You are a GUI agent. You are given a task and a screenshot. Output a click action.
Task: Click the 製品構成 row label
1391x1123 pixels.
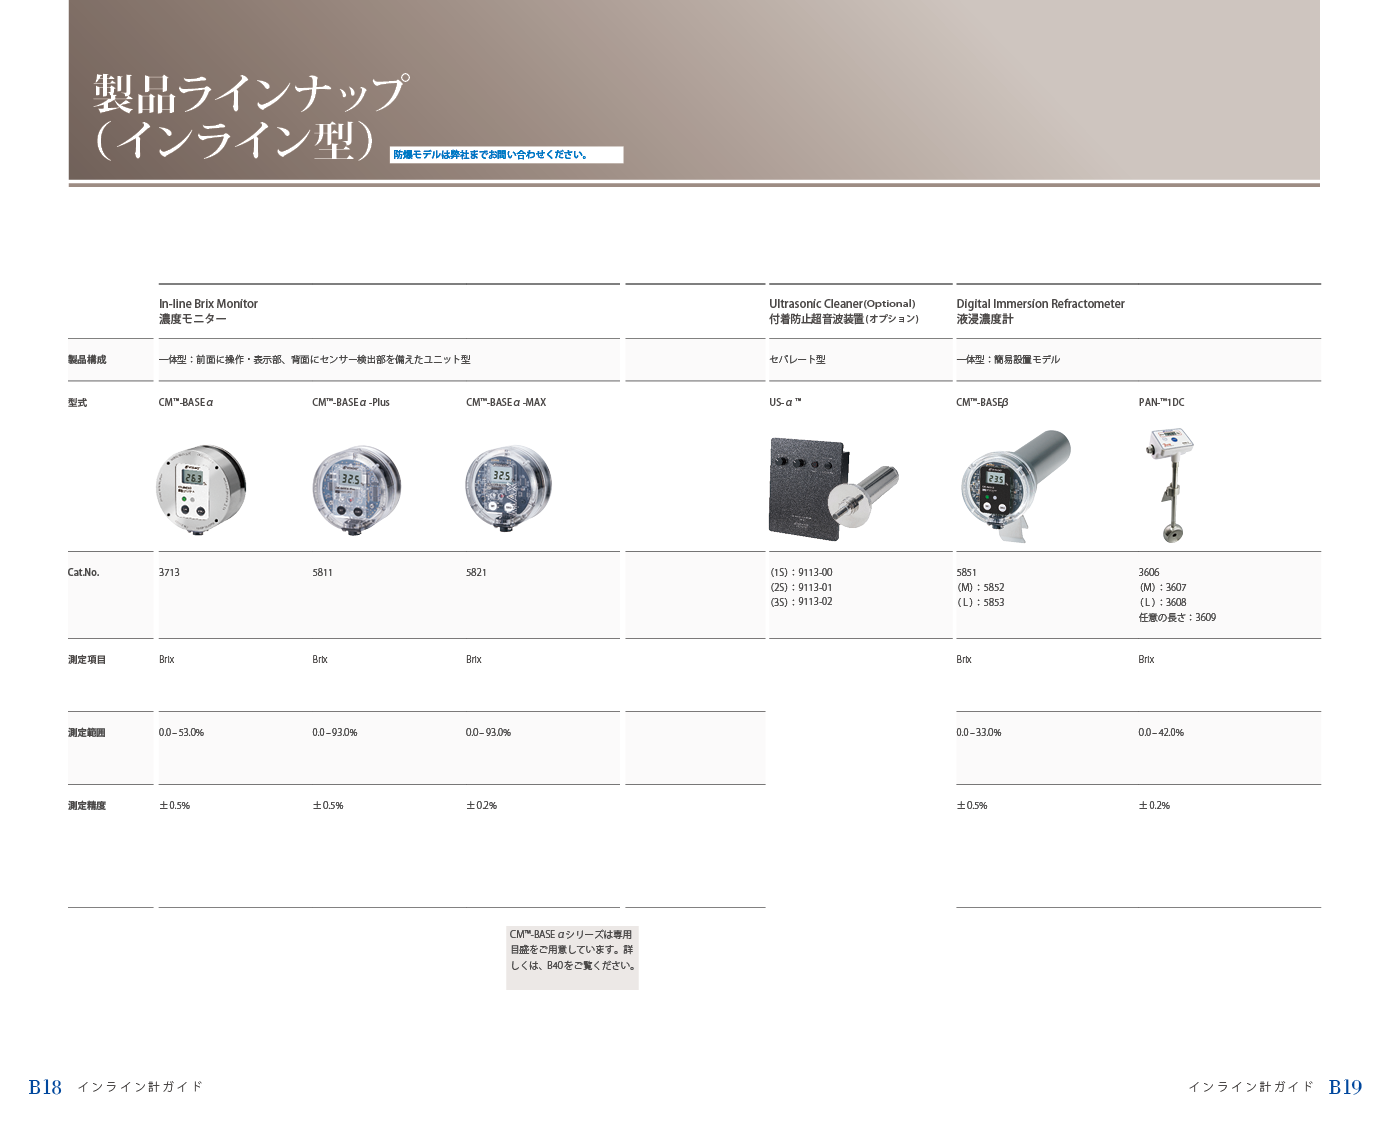coord(87,359)
